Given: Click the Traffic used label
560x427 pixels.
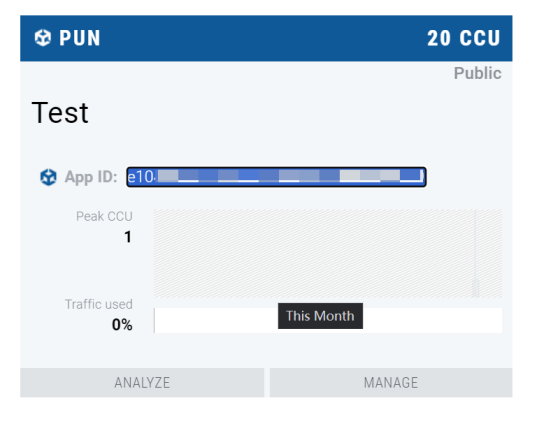Looking at the screenshot, I should pyautogui.click(x=99, y=304).
